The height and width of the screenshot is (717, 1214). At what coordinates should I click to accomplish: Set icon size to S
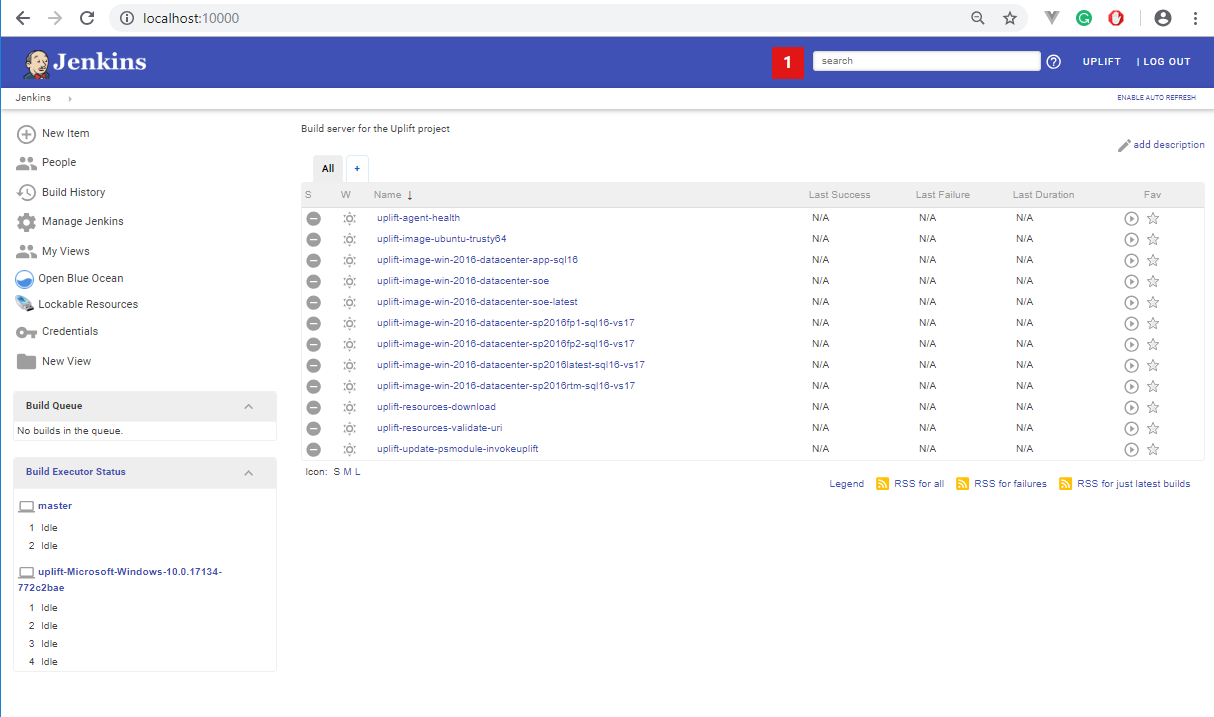pos(337,472)
